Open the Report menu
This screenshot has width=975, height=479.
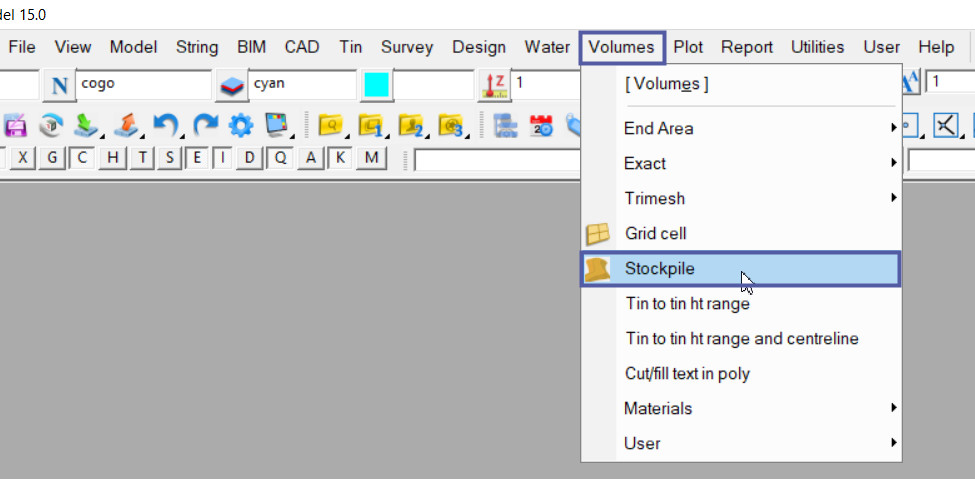747,47
